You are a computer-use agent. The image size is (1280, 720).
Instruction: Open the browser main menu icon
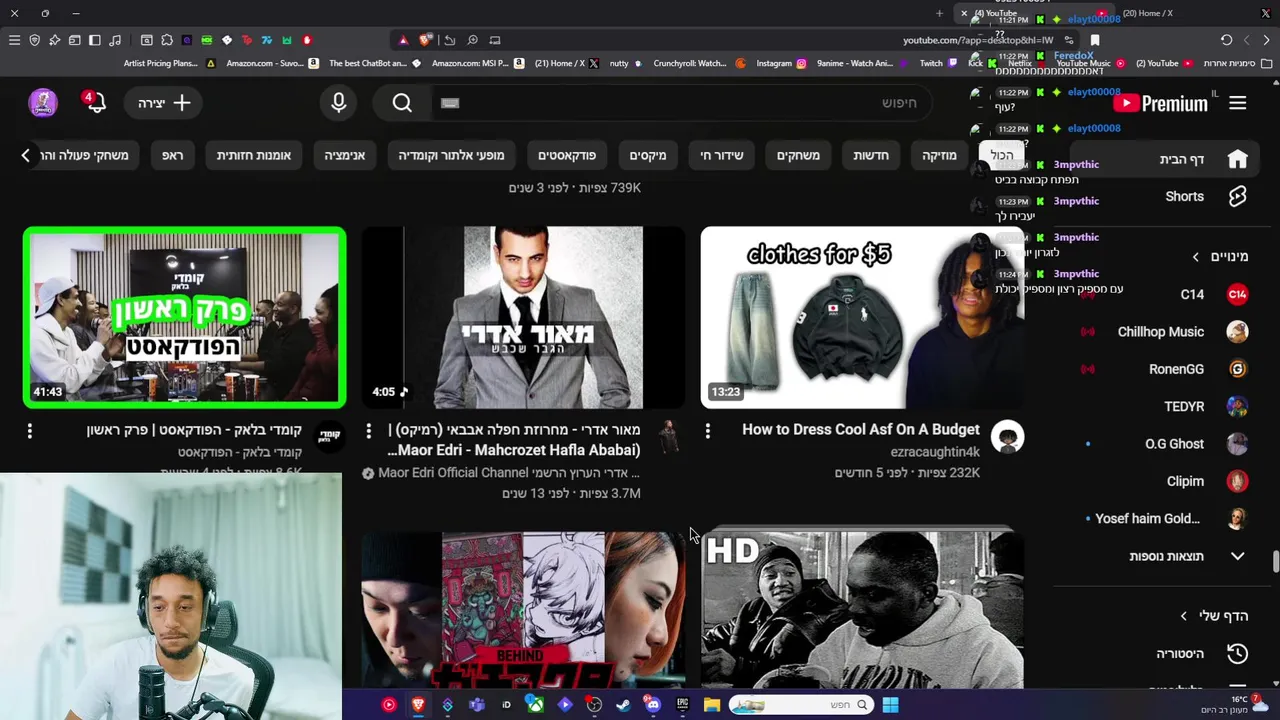coord(14,40)
